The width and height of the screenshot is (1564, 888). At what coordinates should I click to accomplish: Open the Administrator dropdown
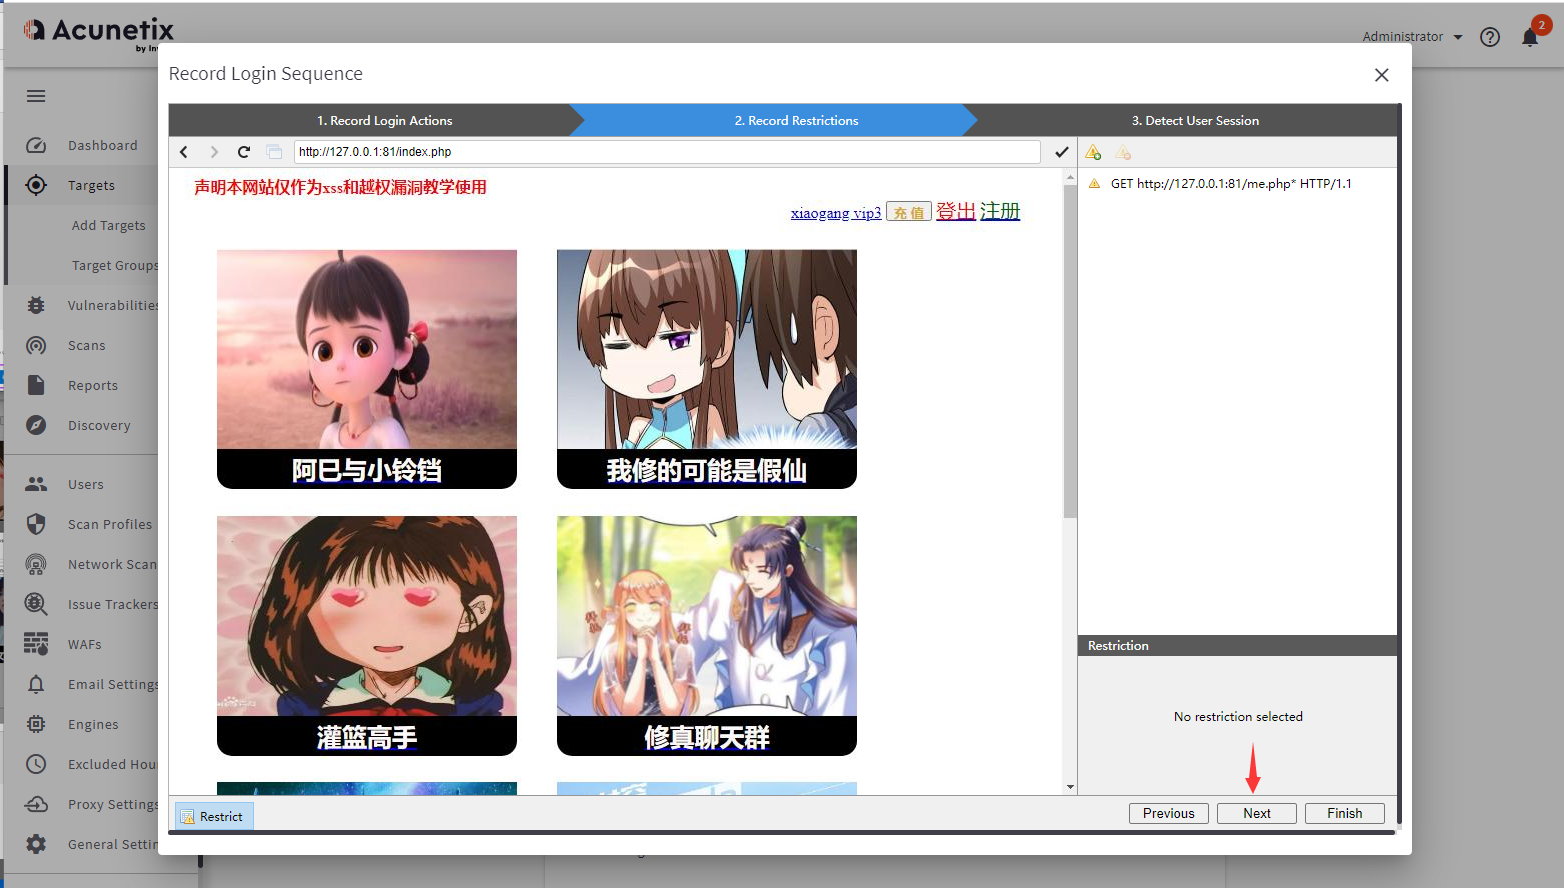point(1412,37)
